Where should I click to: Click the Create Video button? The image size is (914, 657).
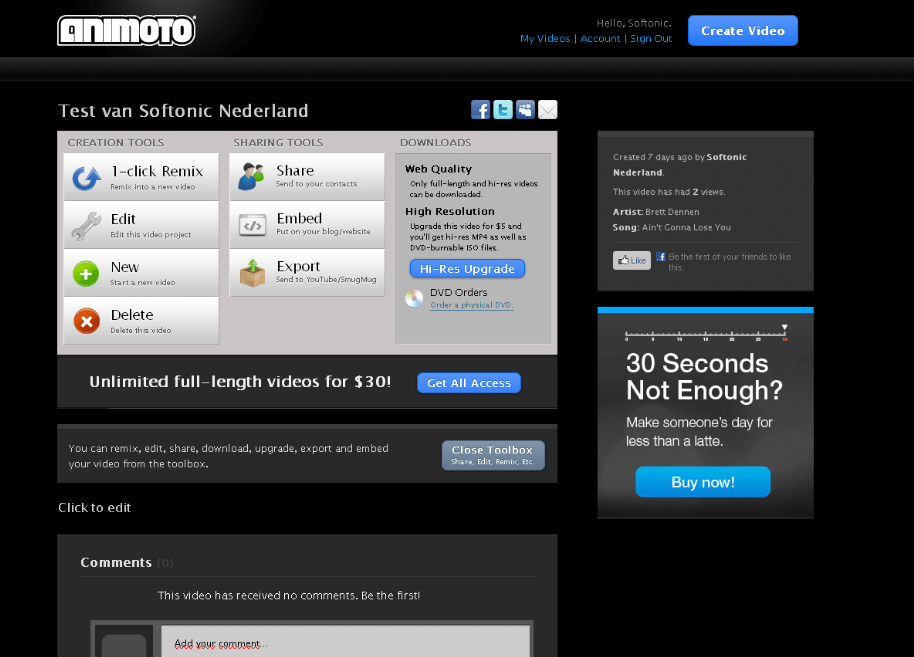(743, 30)
